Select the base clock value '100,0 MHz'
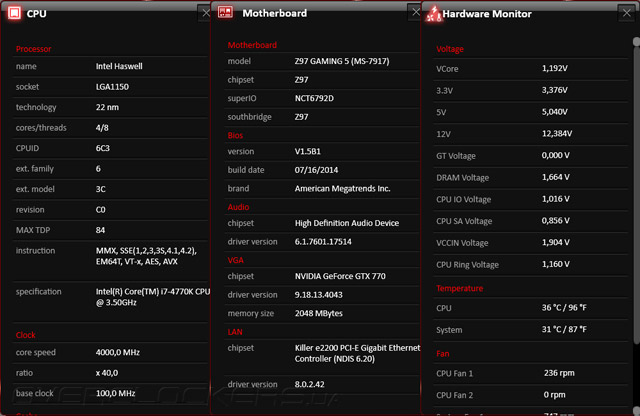Screen dimensions: 640x416 [x=115, y=393]
